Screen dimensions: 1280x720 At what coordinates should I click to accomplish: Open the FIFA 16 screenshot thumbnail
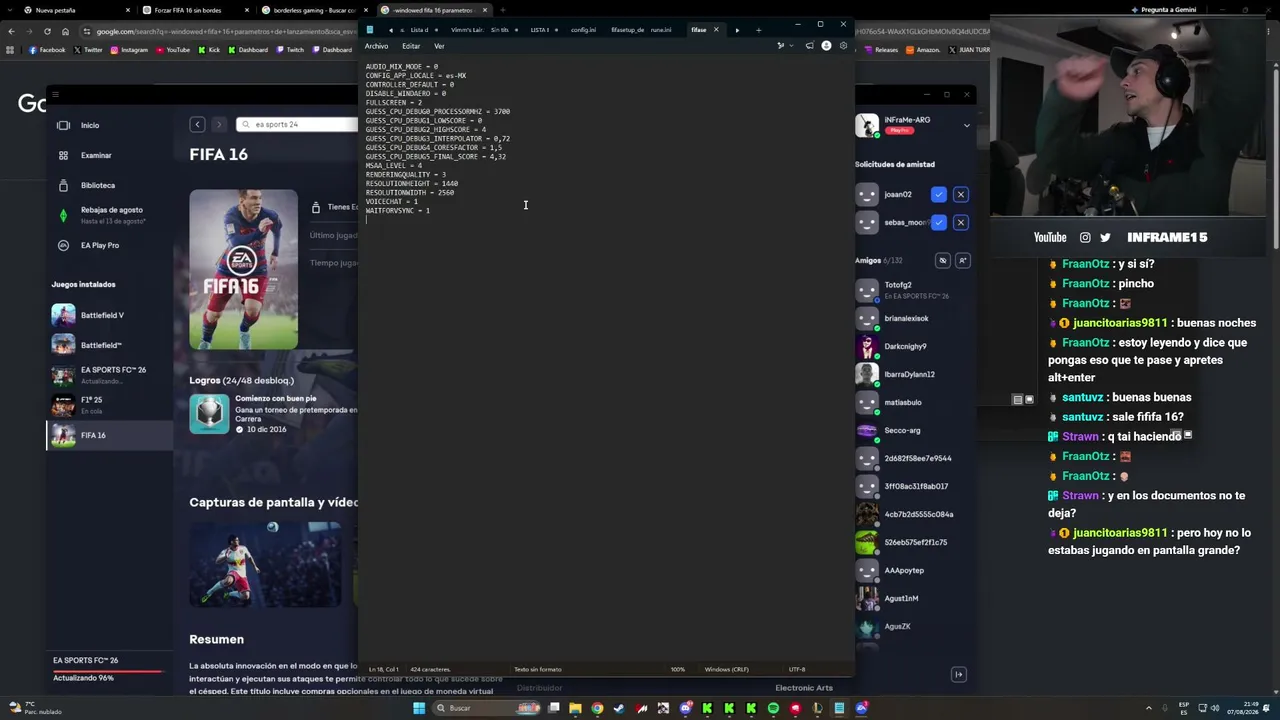point(265,564)
